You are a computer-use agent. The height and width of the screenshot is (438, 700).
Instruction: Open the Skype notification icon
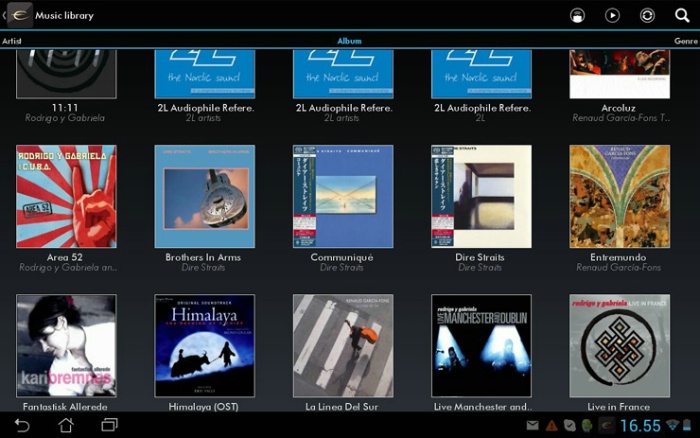570,425
